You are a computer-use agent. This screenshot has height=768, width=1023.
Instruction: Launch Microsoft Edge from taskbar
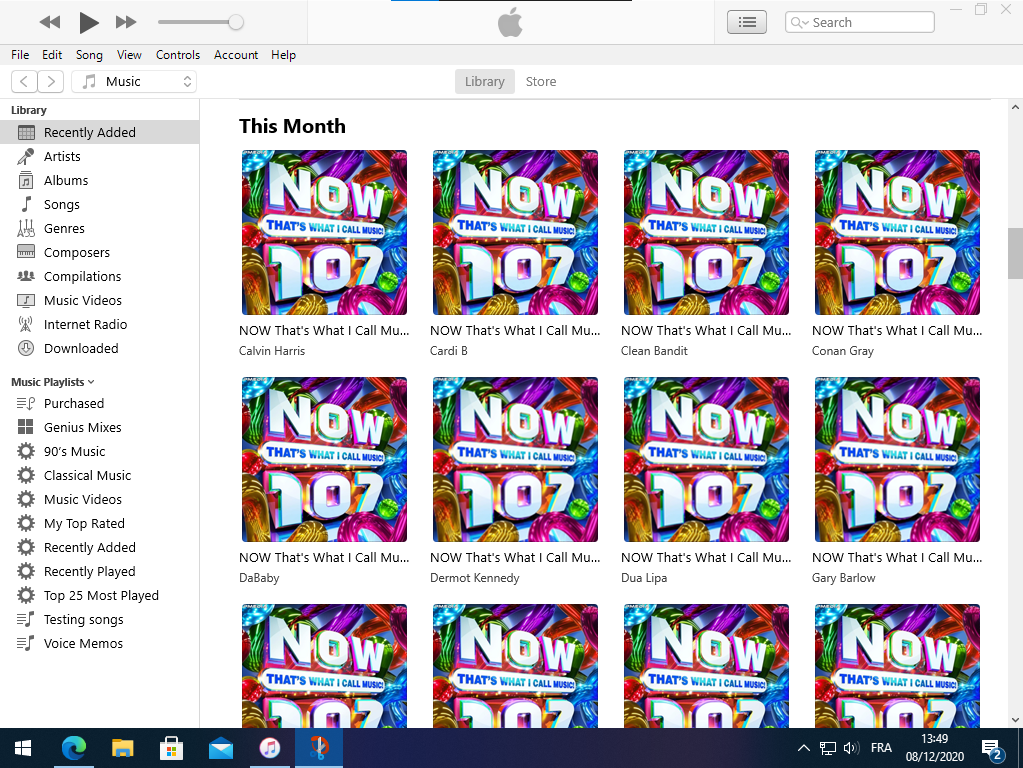[x=74, y=748]
